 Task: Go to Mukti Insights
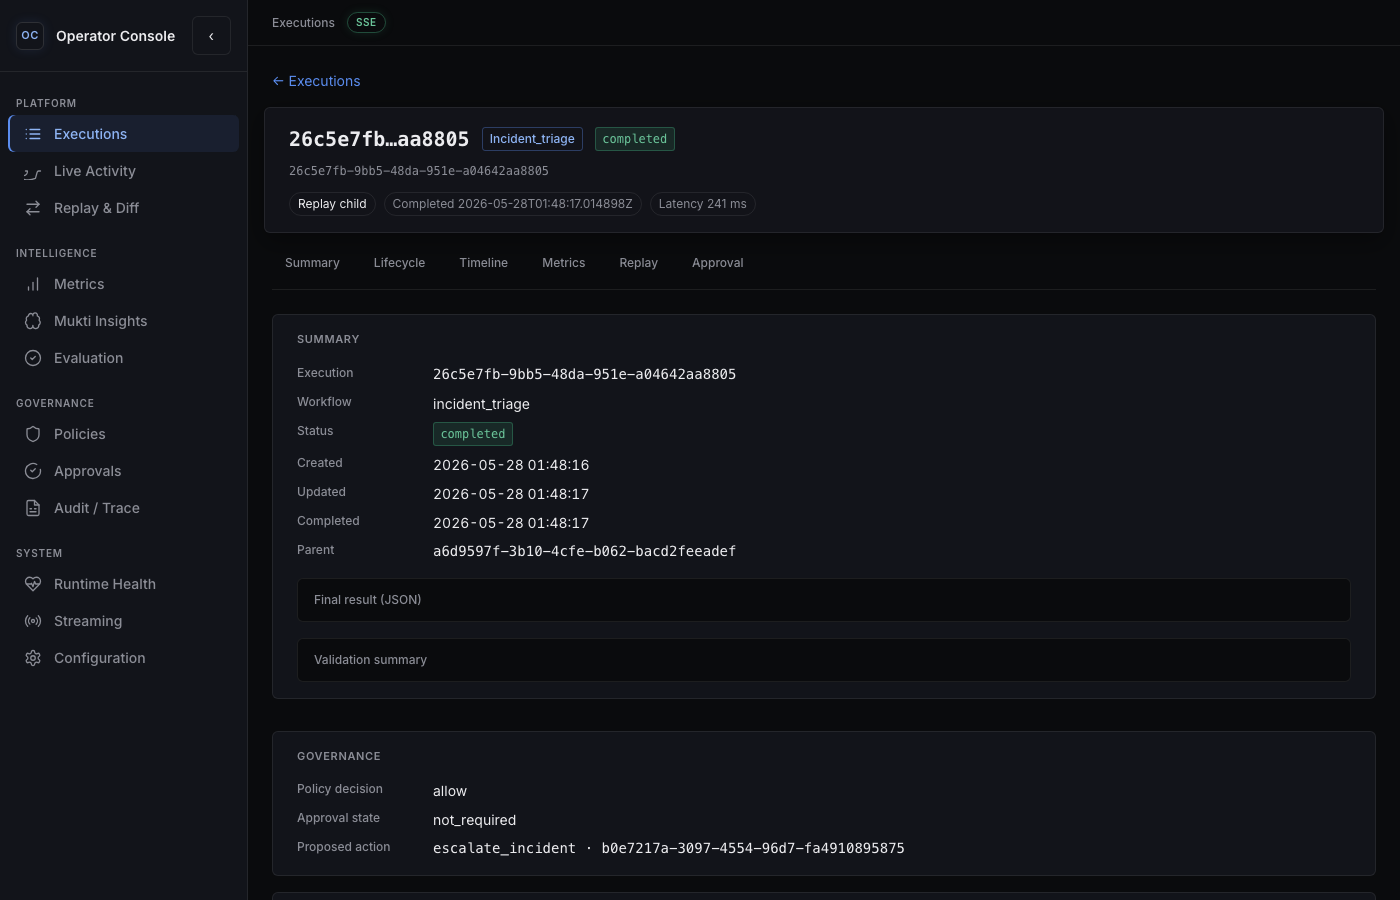click(123, 321)
